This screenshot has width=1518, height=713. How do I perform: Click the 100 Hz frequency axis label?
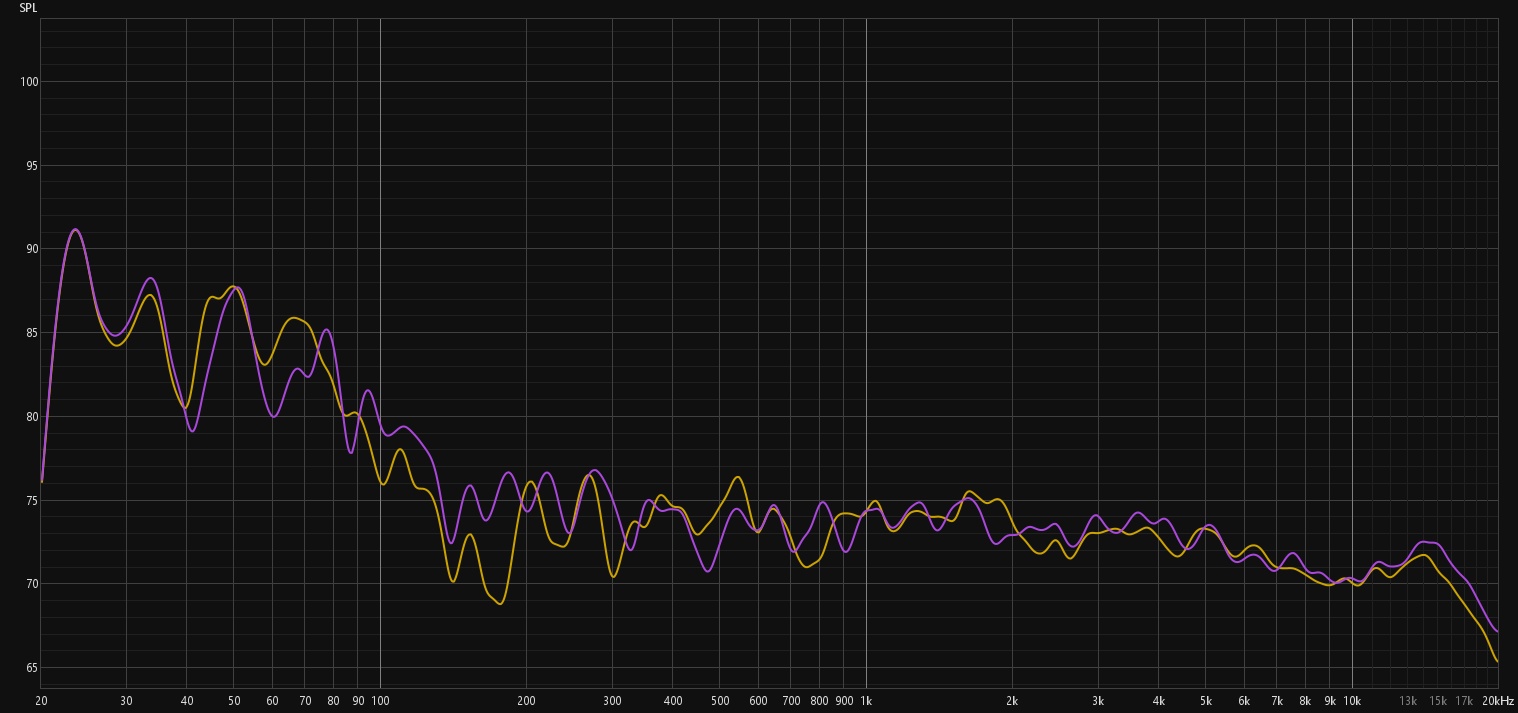[380, 701]
